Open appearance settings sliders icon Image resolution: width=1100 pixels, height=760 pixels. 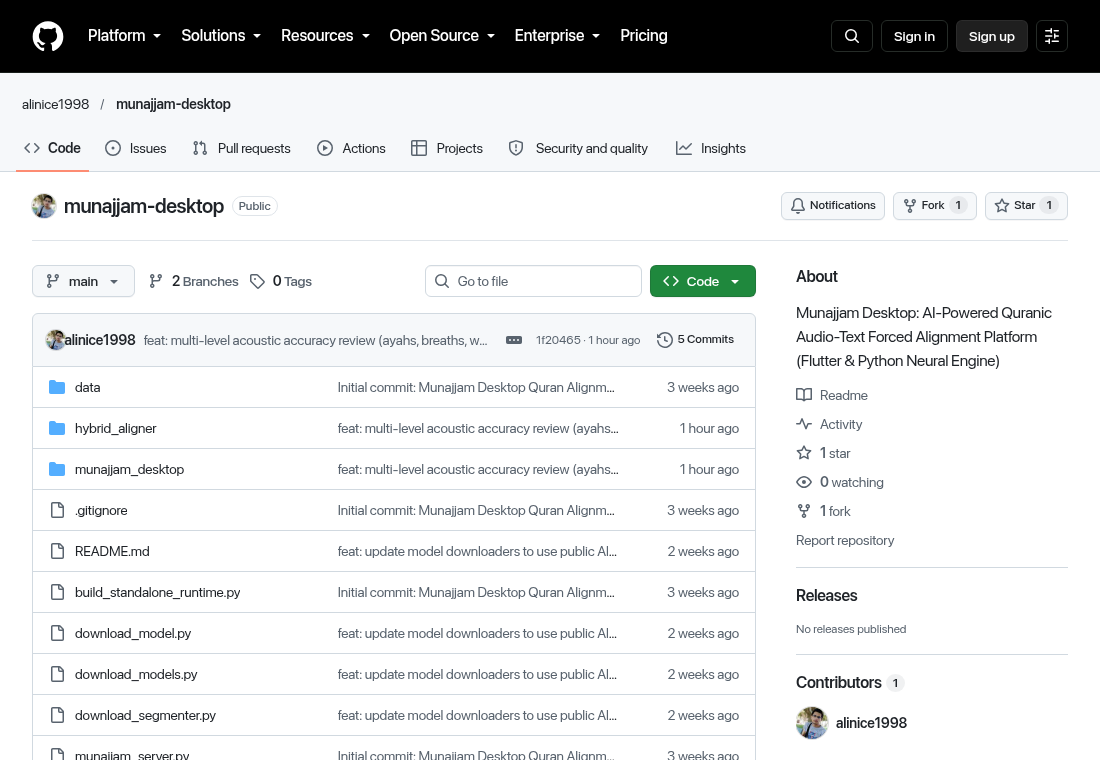coord(1052,36)
